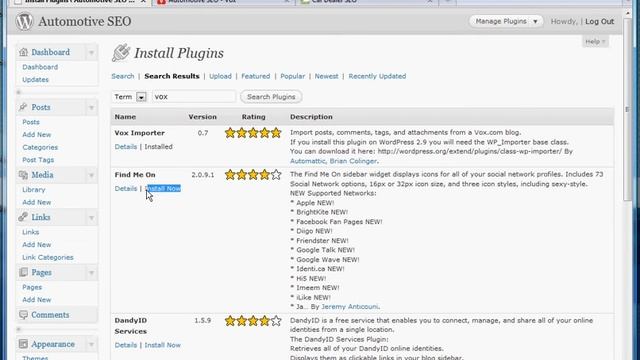Collapse the Links menu section arrow
Viewport: 640px width, 360px height.
(91, 218)
